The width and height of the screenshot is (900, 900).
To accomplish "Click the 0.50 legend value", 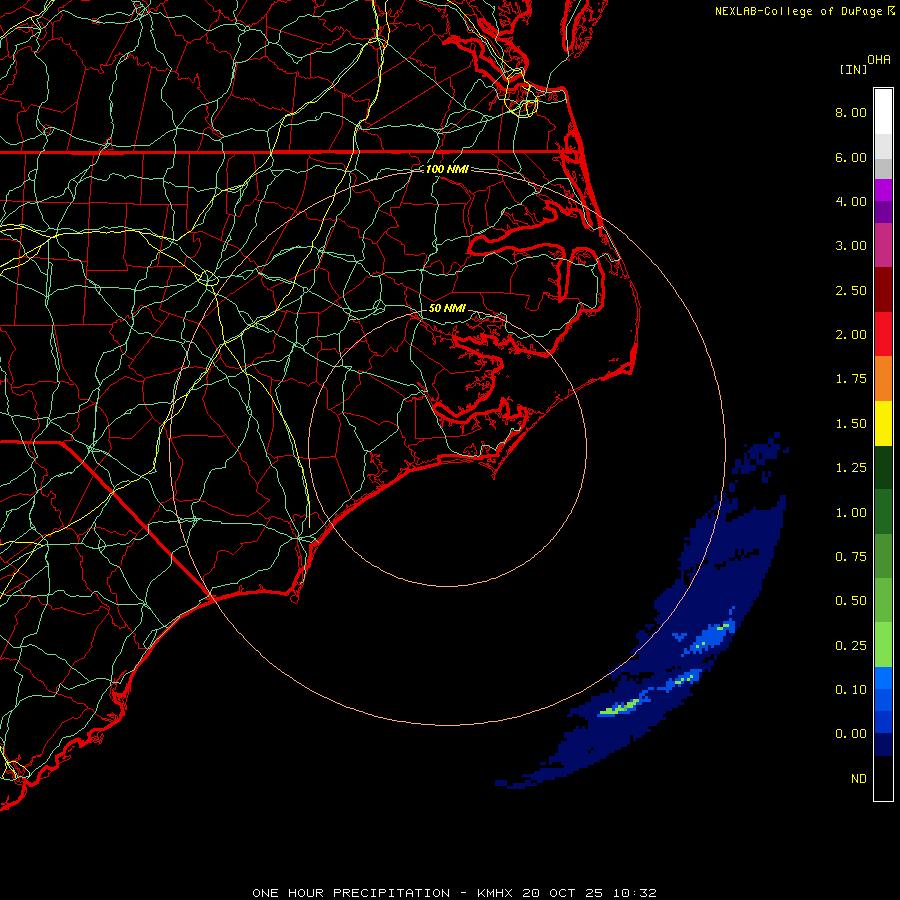I will [851, 601].
